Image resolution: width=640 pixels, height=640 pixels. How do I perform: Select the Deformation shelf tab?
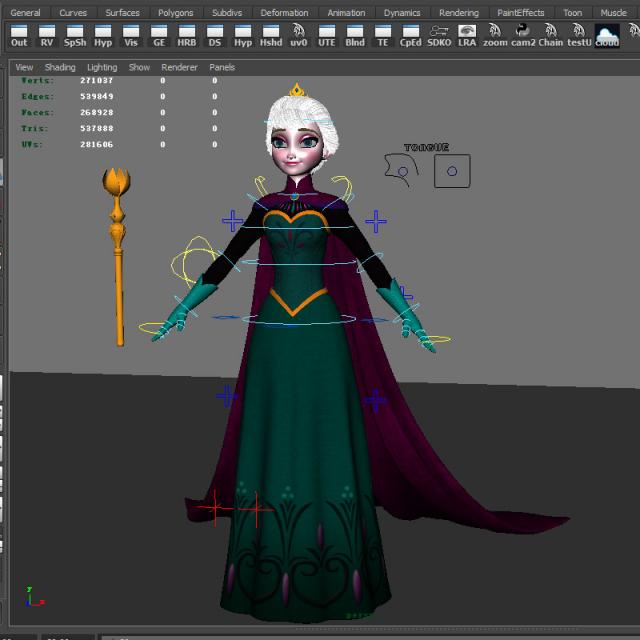(284, 13)
